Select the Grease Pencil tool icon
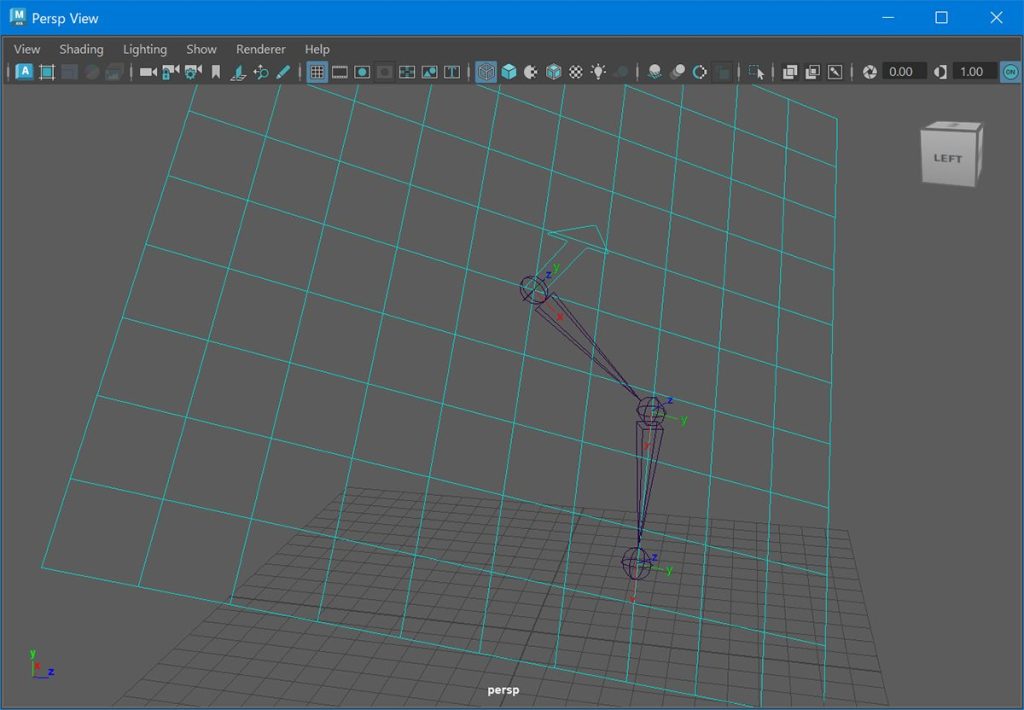Screen dimensions: 1024x710 (x=283, y=72)
